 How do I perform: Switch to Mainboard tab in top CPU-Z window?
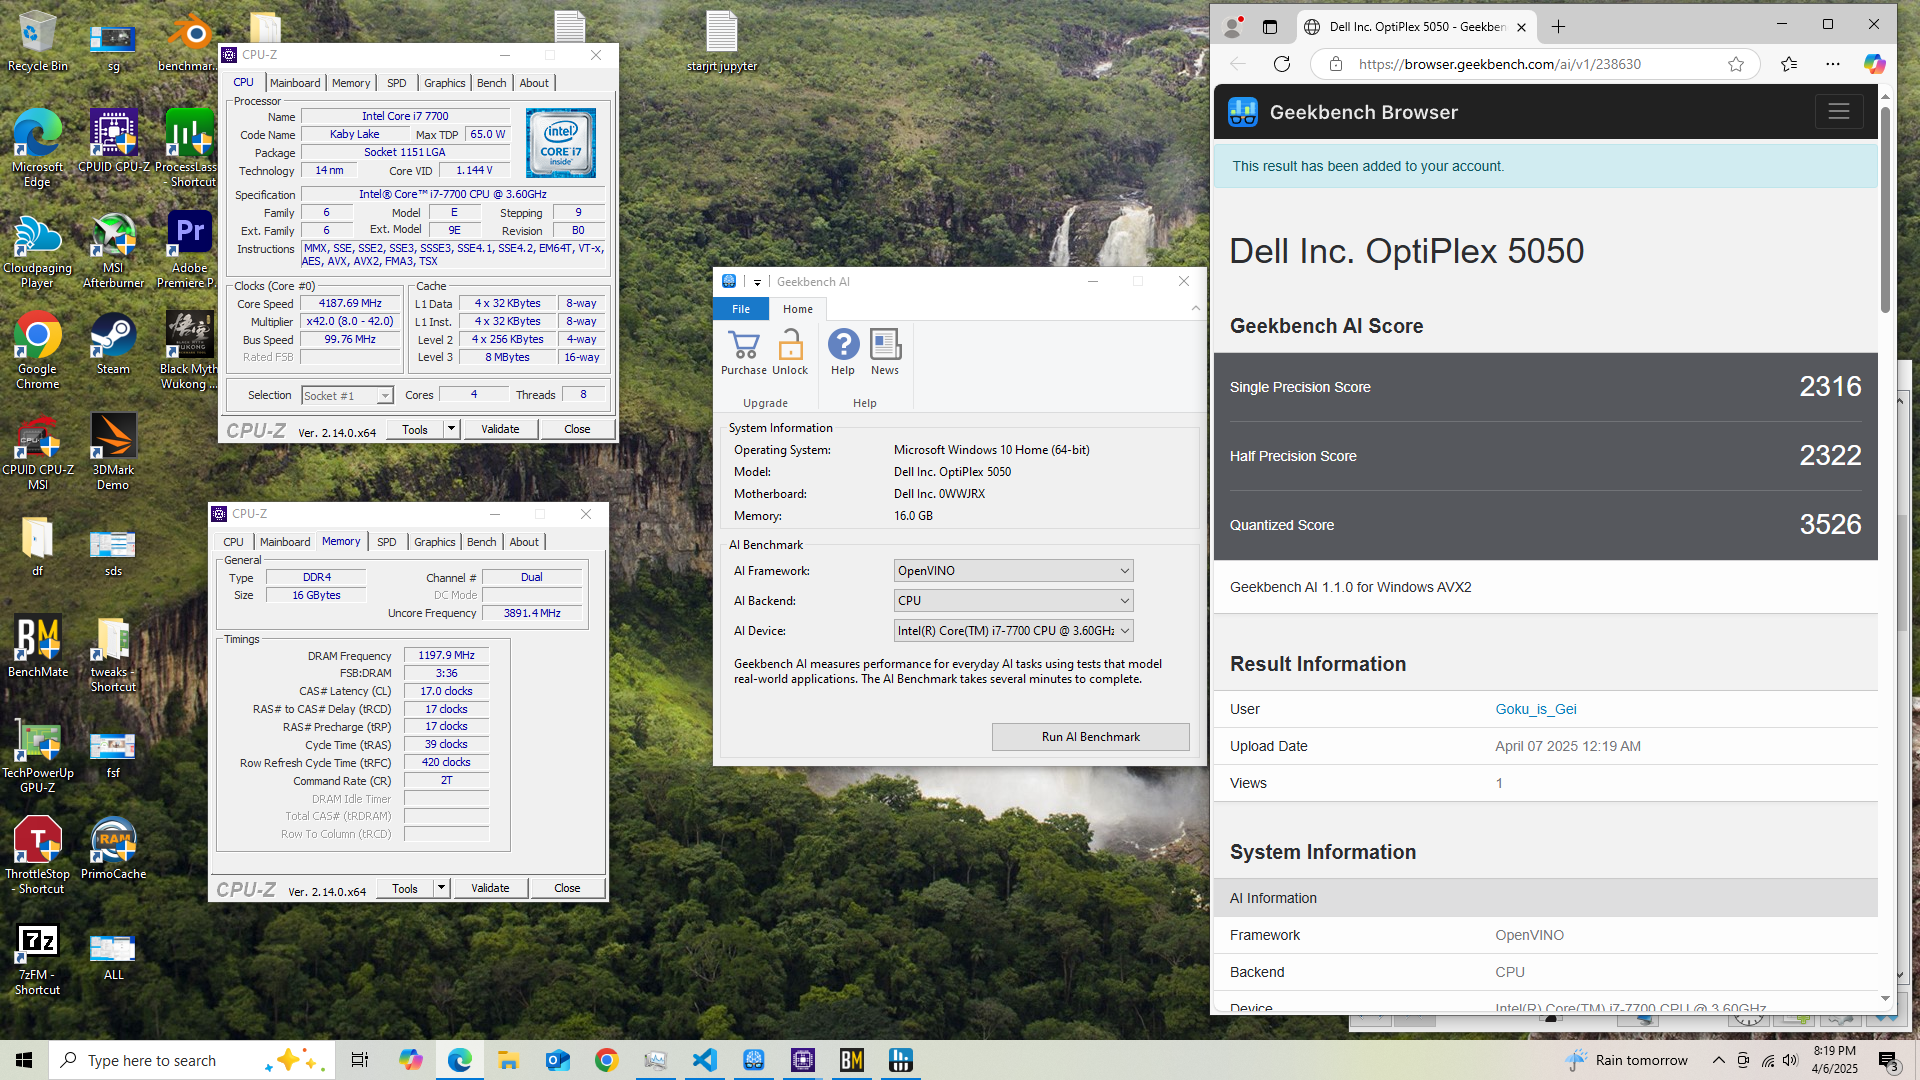click(295, 83)
